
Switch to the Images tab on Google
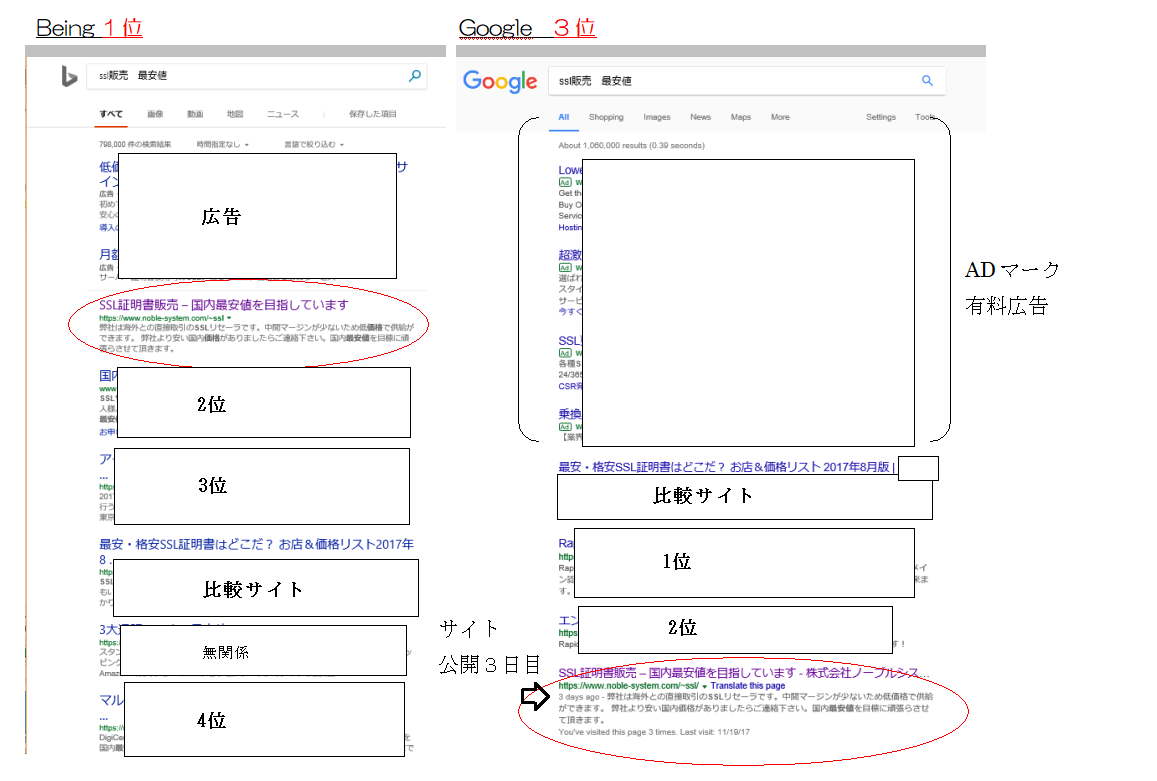point(656,117)
